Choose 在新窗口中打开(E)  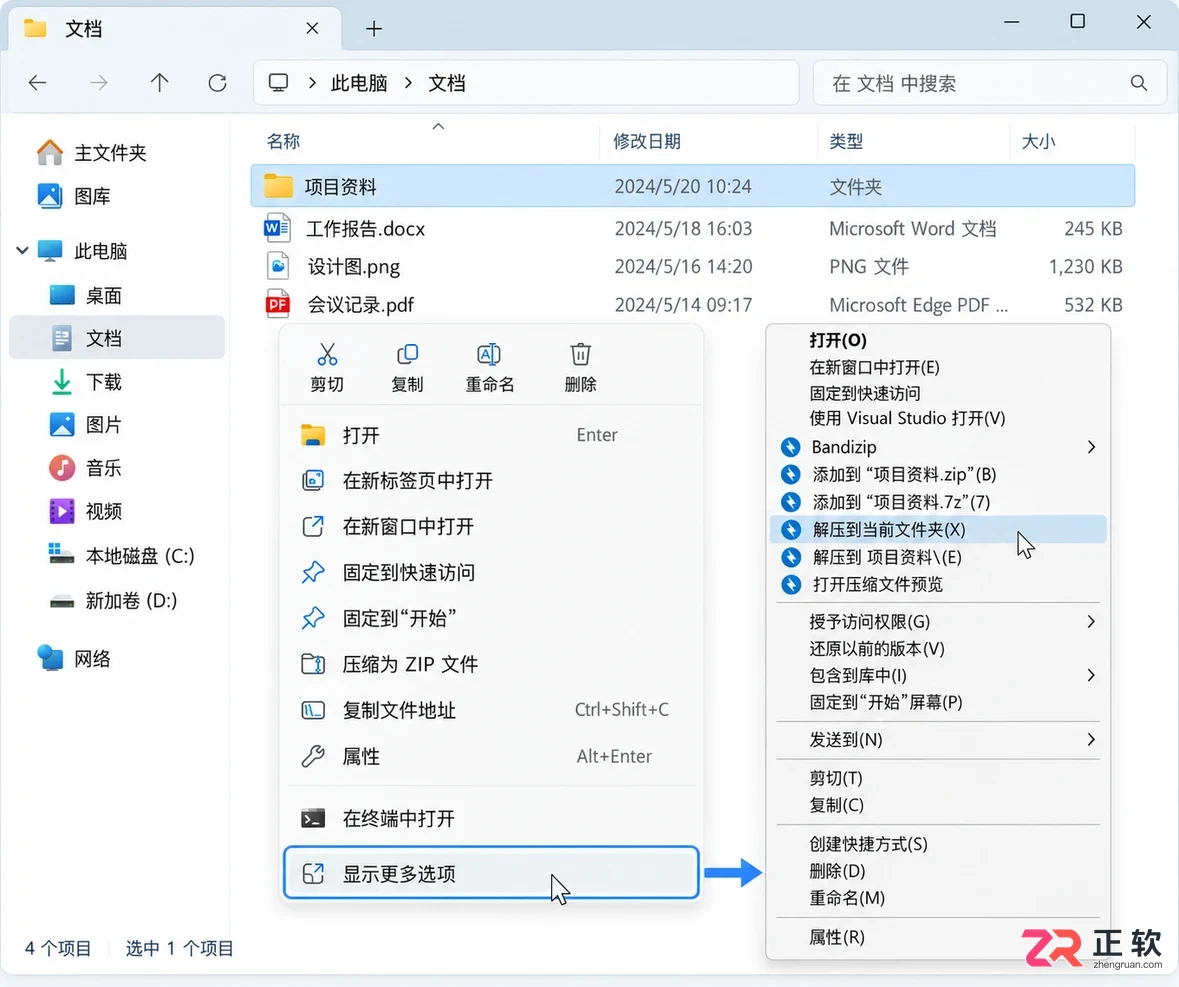[x=938, y=367]
